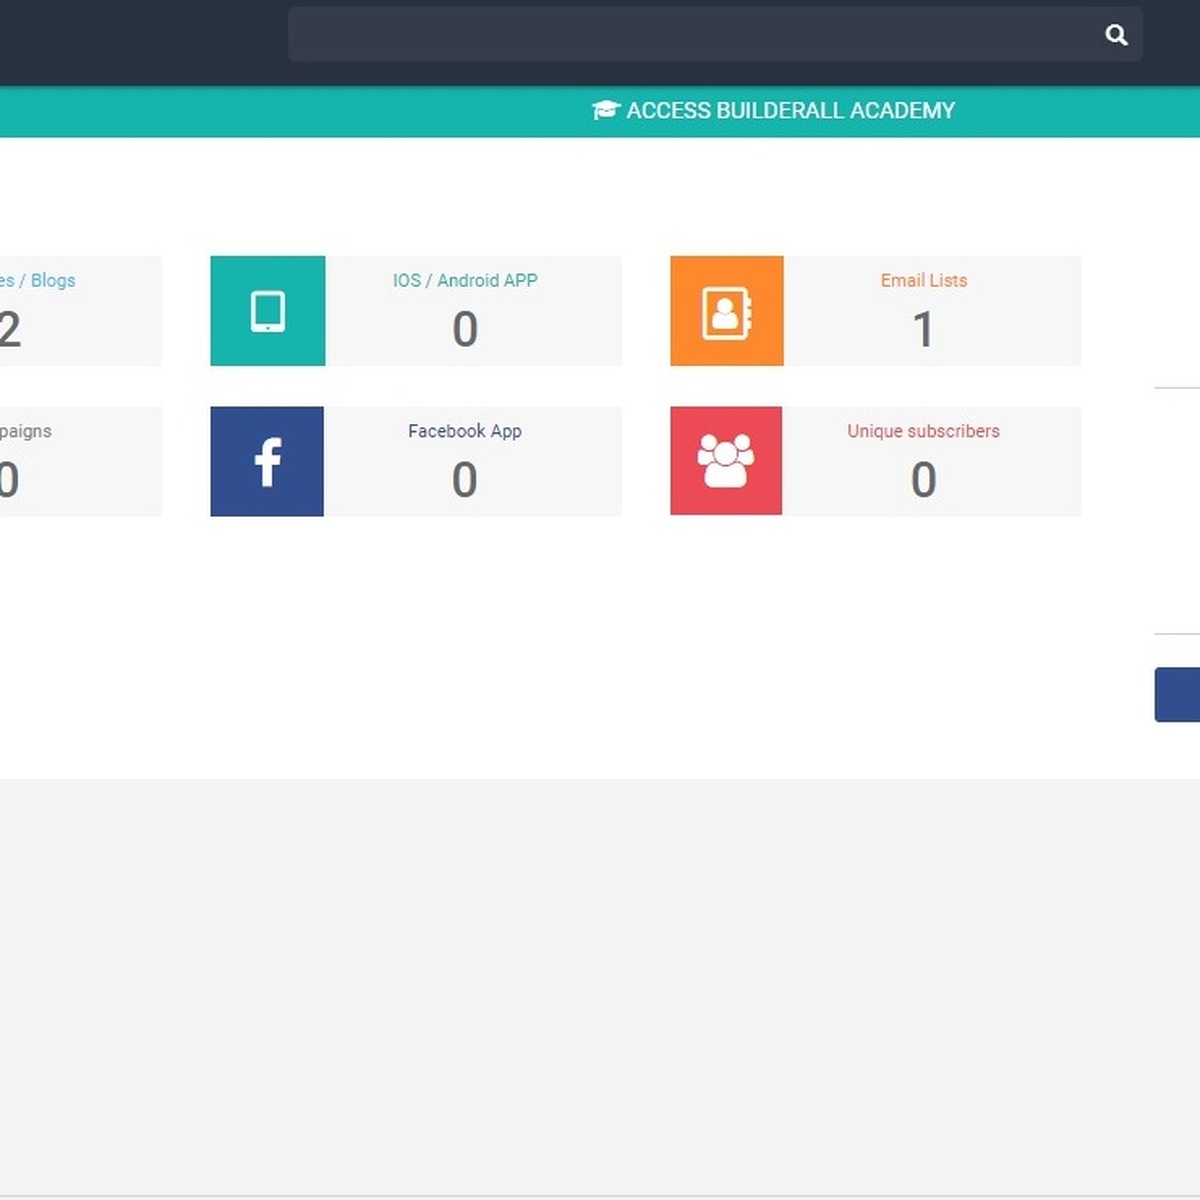Click the graduation cap icon
The image size is (1200, 1200).
(606, 111)
